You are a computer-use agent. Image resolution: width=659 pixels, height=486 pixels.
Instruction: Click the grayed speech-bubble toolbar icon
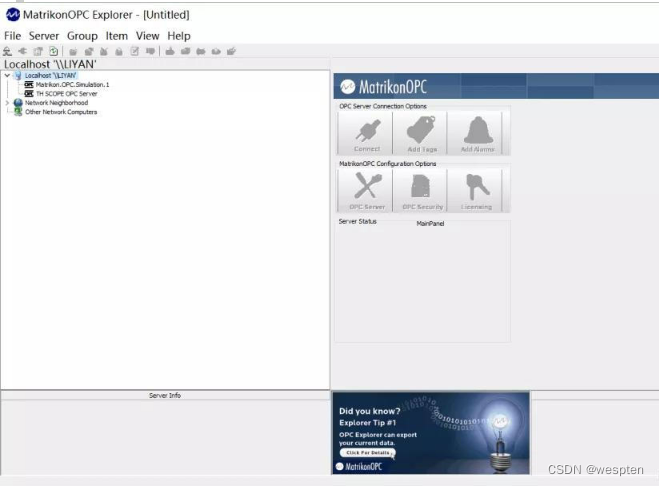pos(150,51)
